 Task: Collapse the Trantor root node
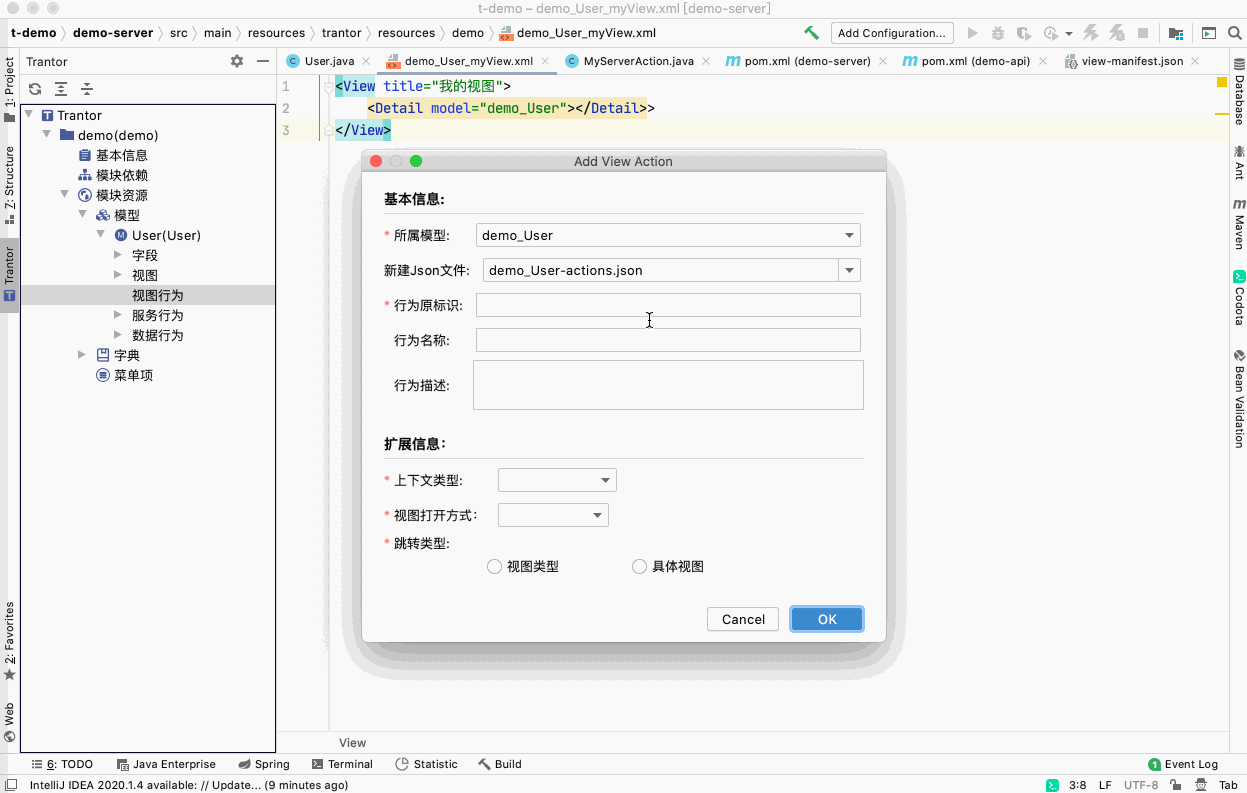(29, 115)
